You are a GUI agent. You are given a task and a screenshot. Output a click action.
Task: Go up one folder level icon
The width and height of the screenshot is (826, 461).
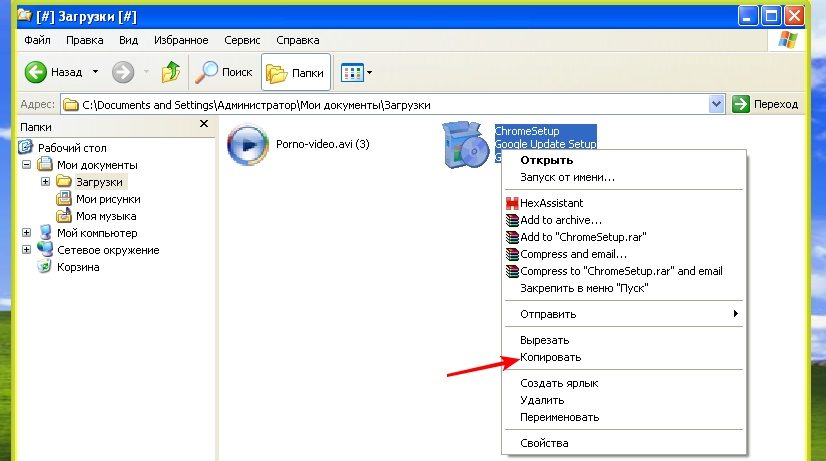click(x=171, y=72)
